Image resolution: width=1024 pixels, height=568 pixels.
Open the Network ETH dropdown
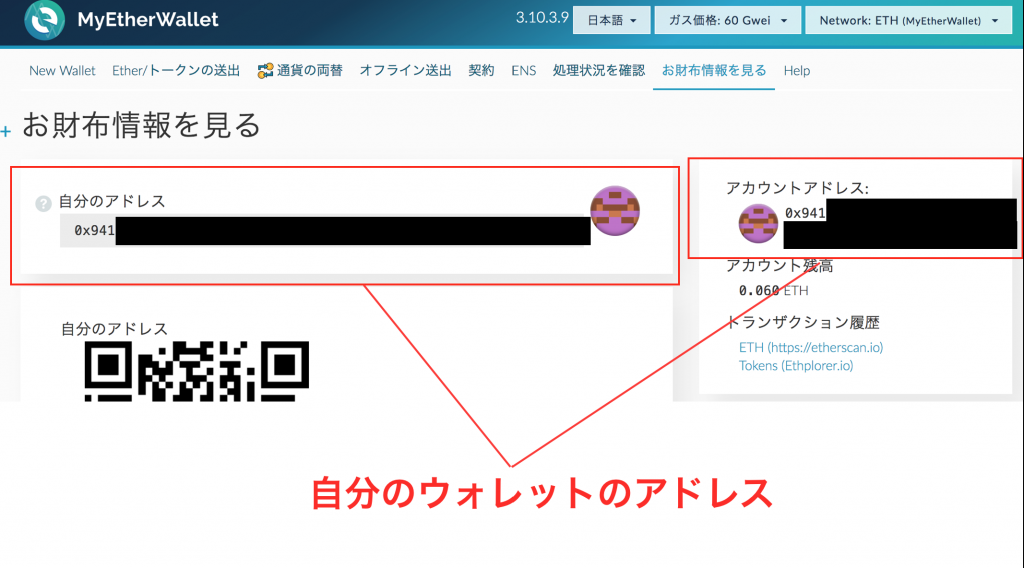click(x=908, y=20)
